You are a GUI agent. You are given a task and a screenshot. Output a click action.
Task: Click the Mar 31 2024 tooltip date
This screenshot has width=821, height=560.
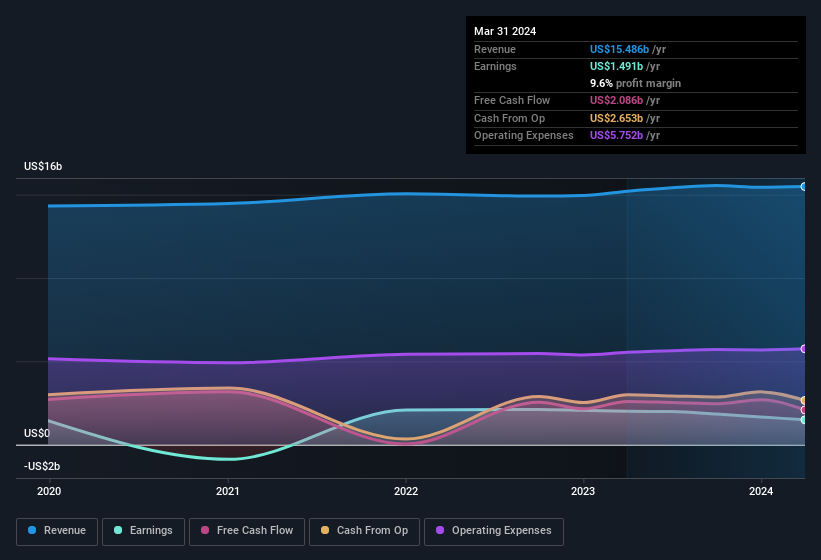tap(505, 31)
